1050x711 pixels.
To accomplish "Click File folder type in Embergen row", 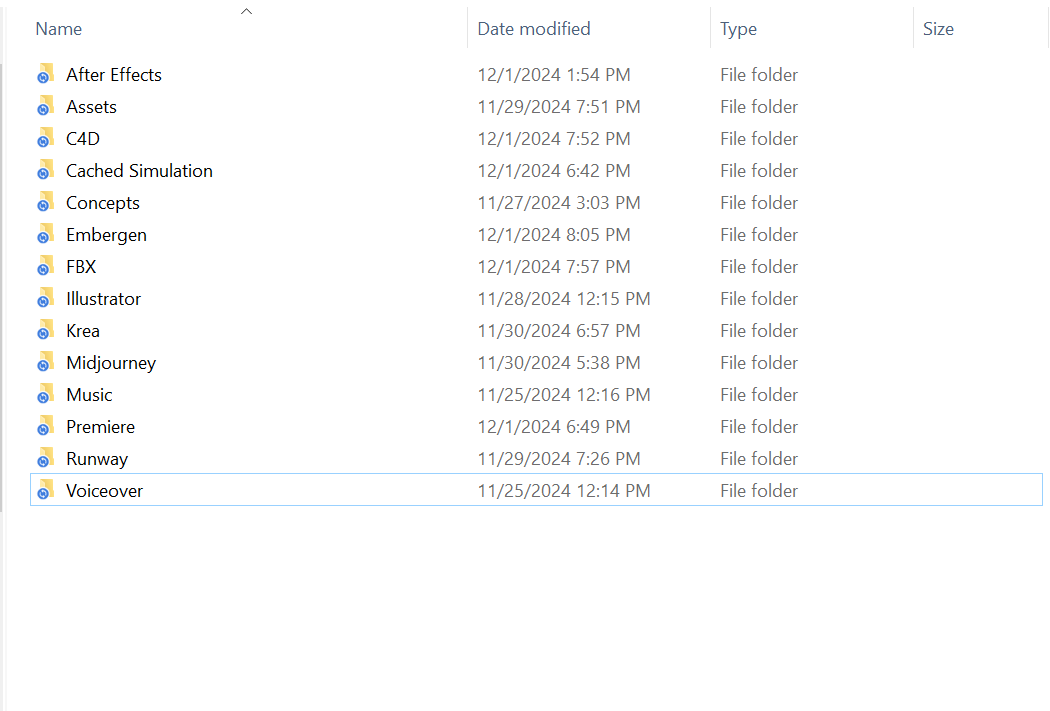I will (759, 235).
